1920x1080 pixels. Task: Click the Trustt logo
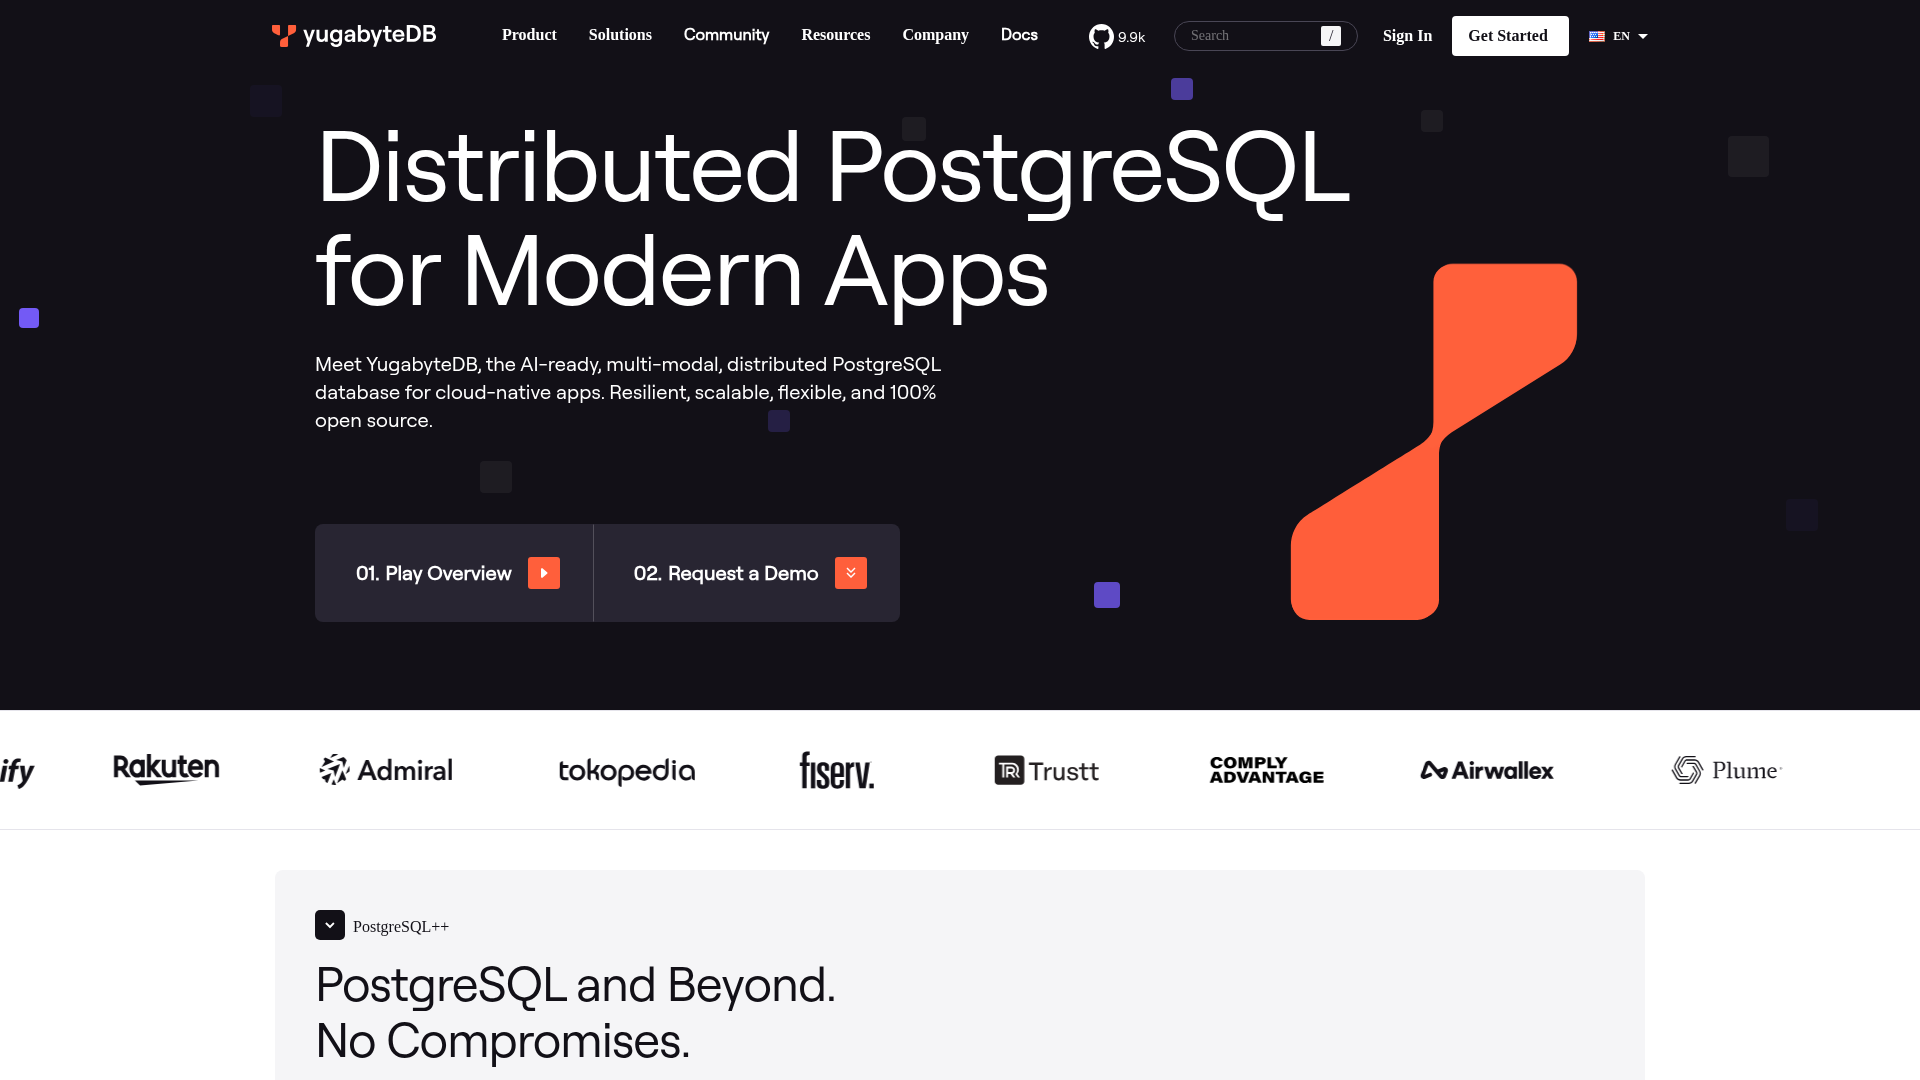(1047, 770)
